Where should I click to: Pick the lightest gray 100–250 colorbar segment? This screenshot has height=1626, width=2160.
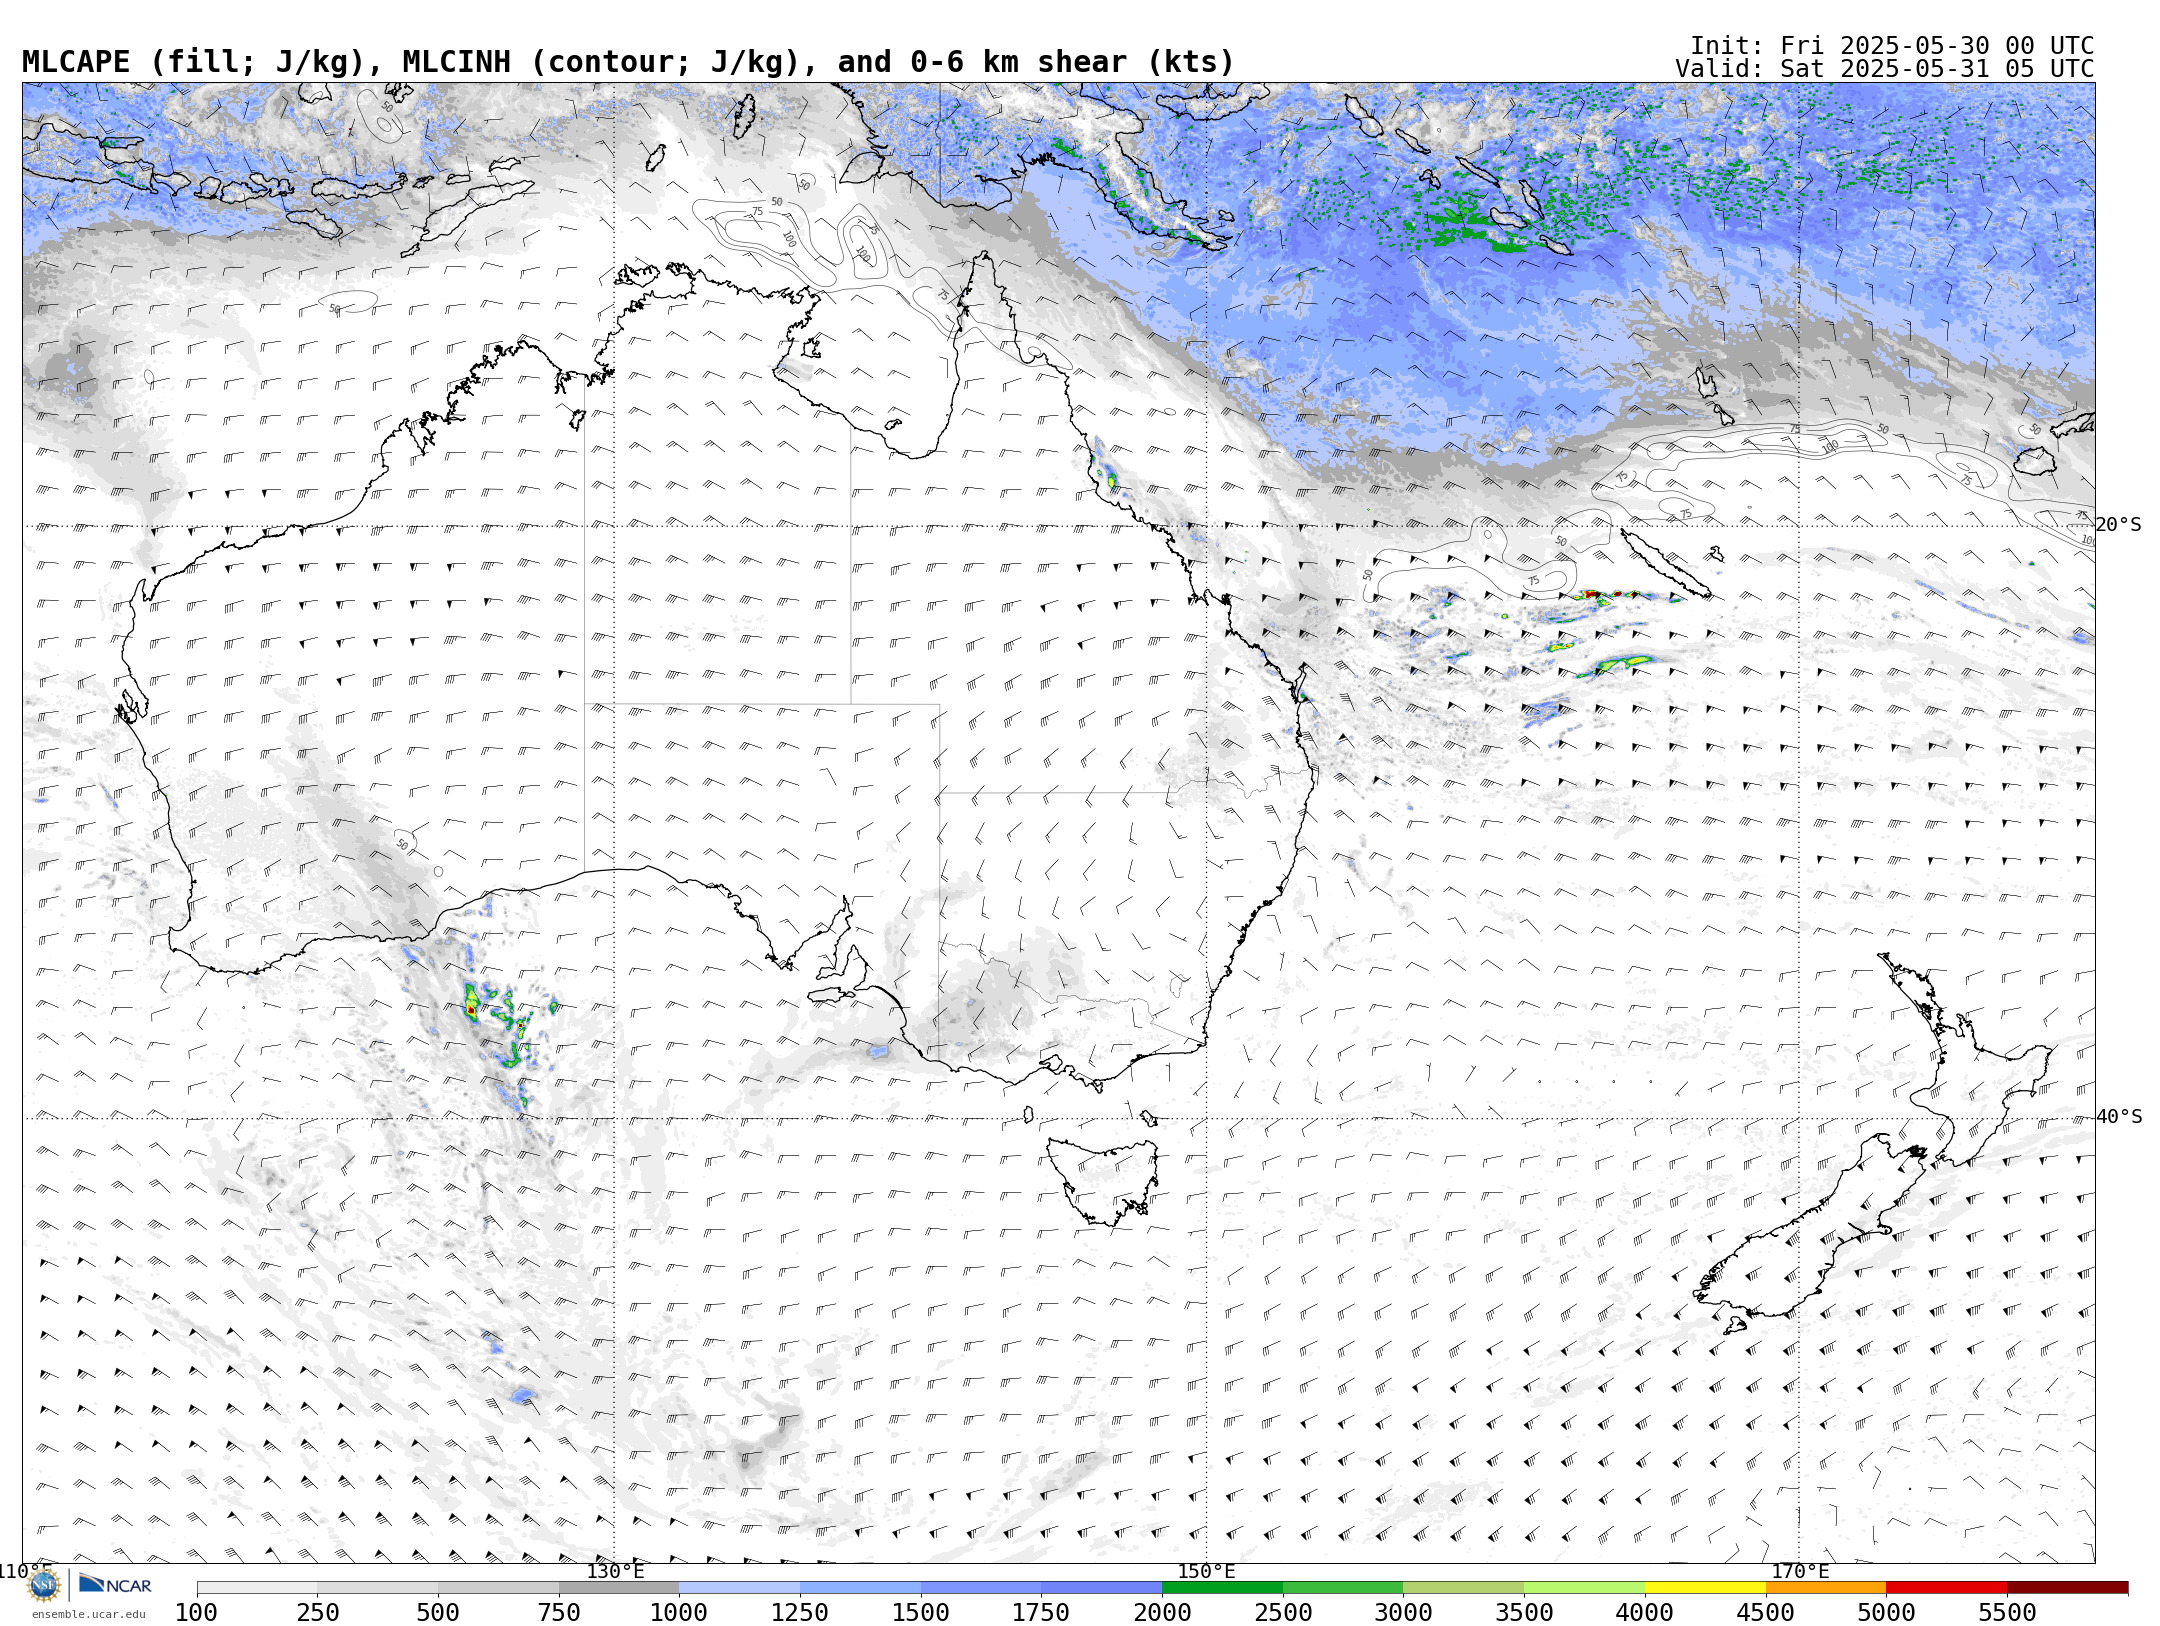point(257,1588)
